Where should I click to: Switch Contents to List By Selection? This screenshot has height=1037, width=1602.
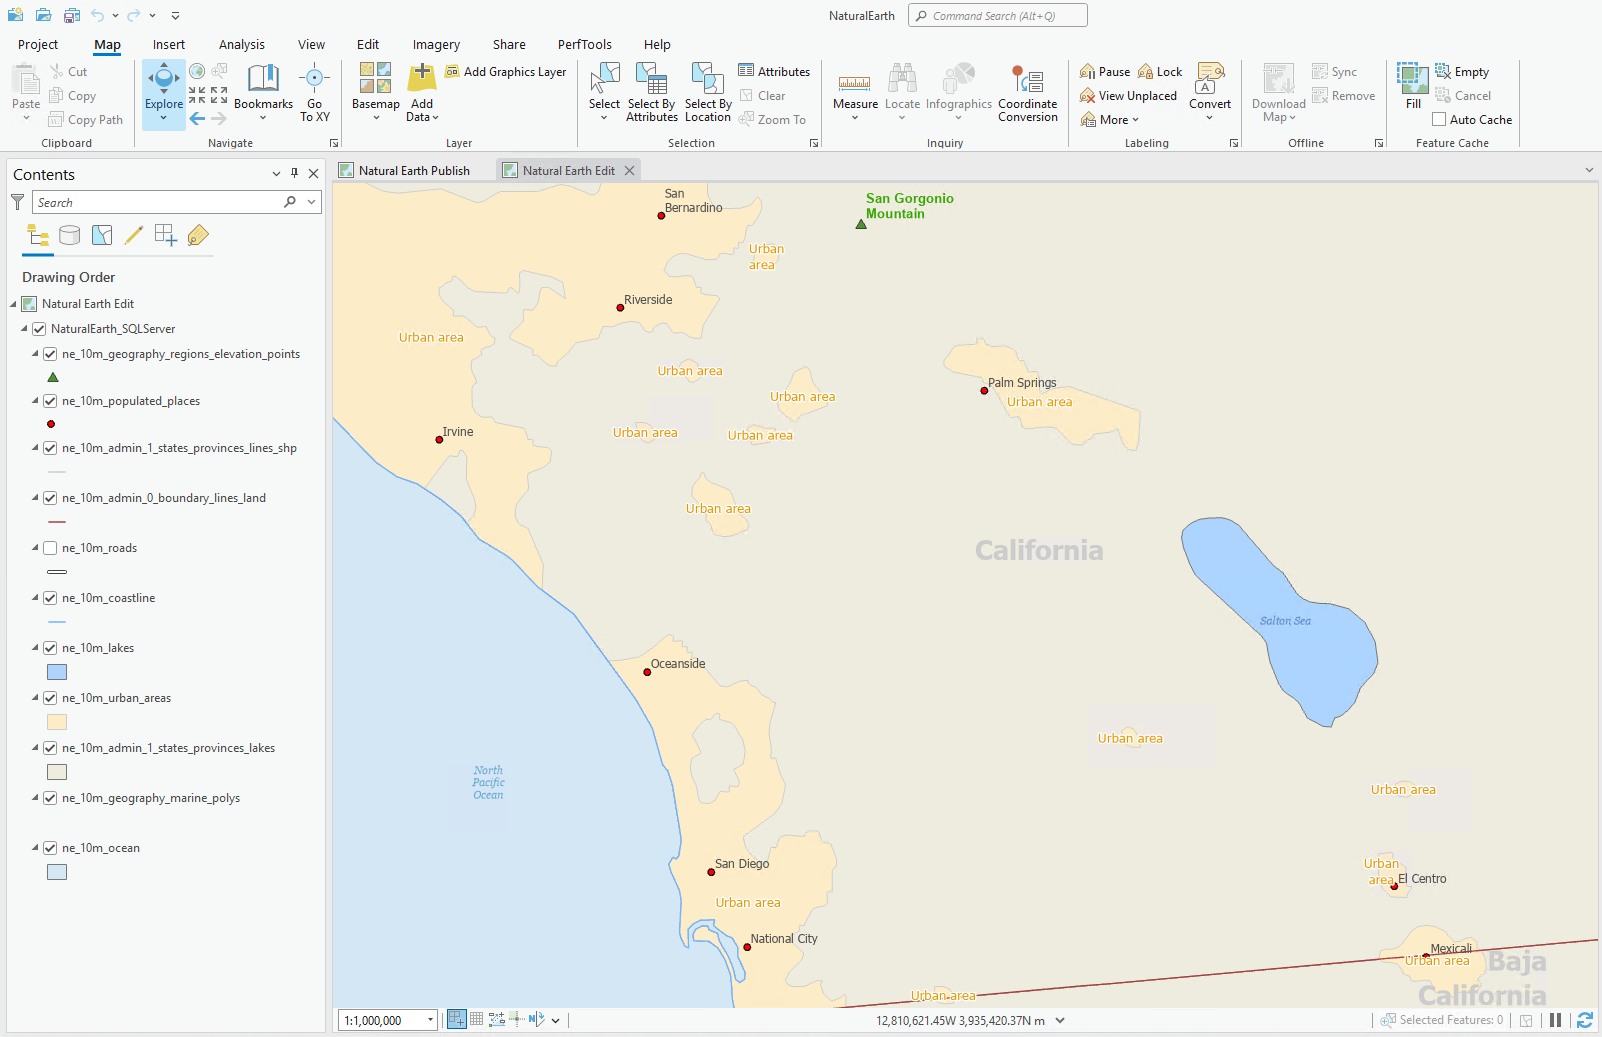(102, 235)
